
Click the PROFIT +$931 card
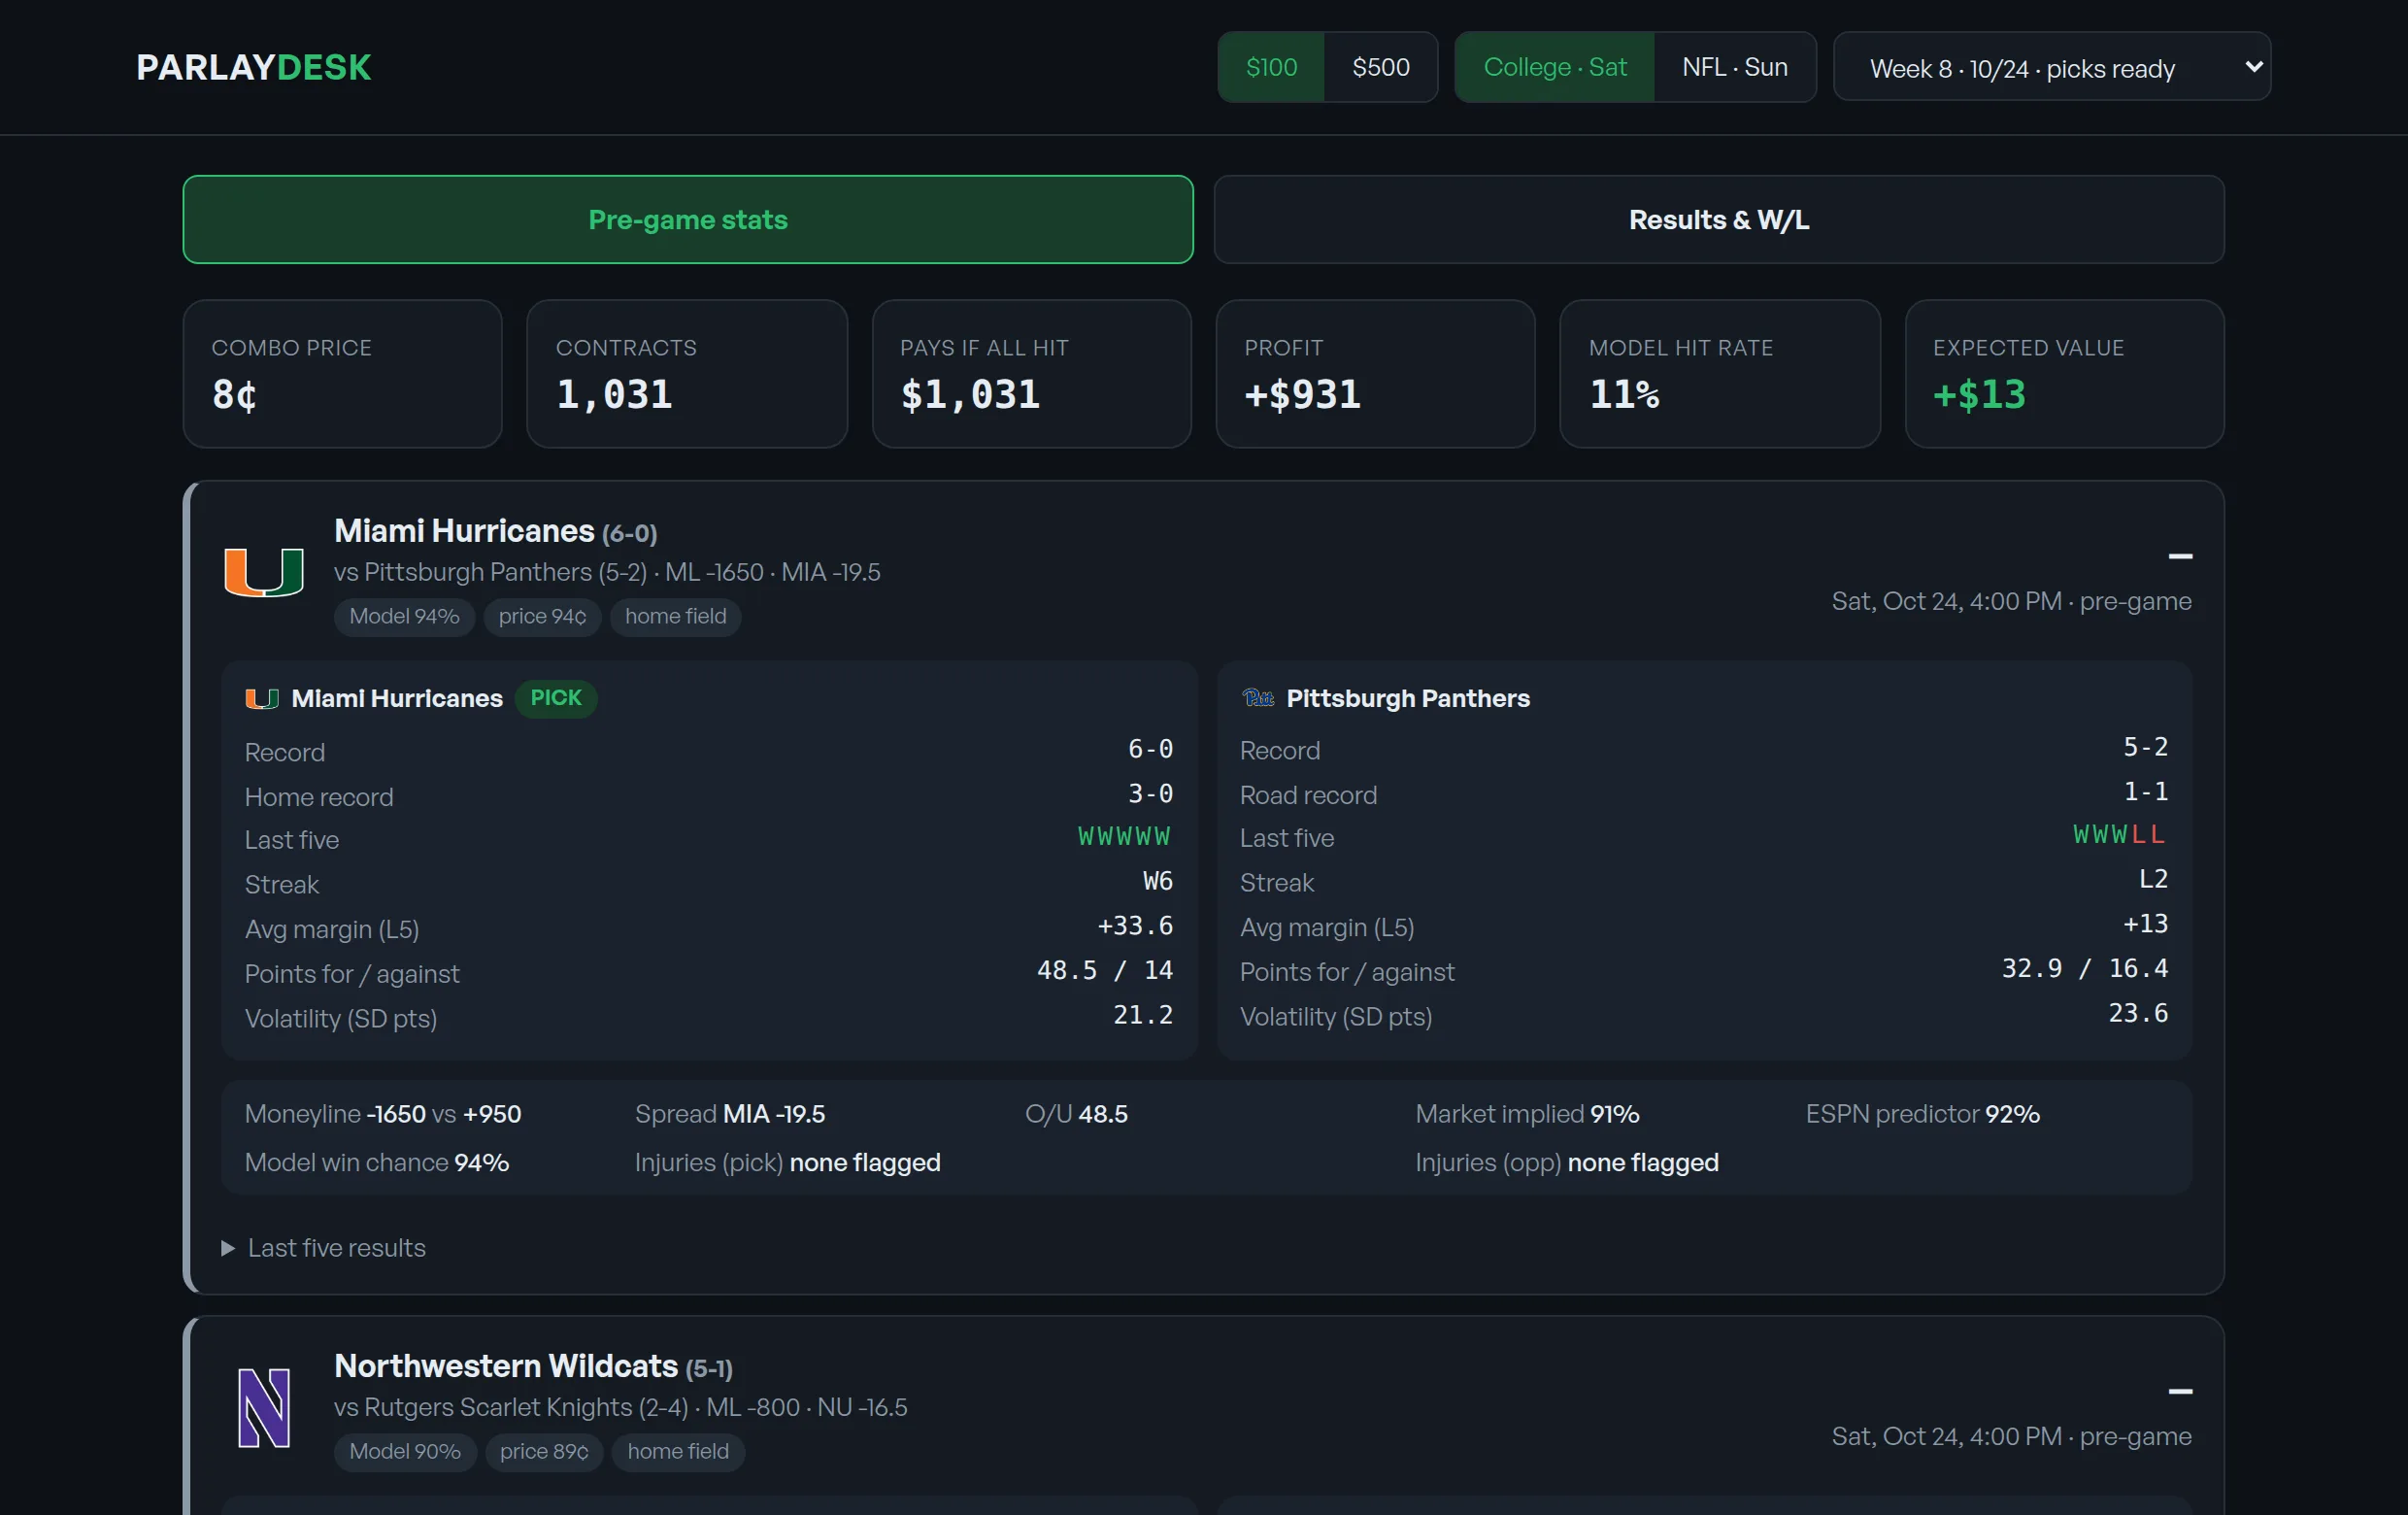[x=1375, y=374]
